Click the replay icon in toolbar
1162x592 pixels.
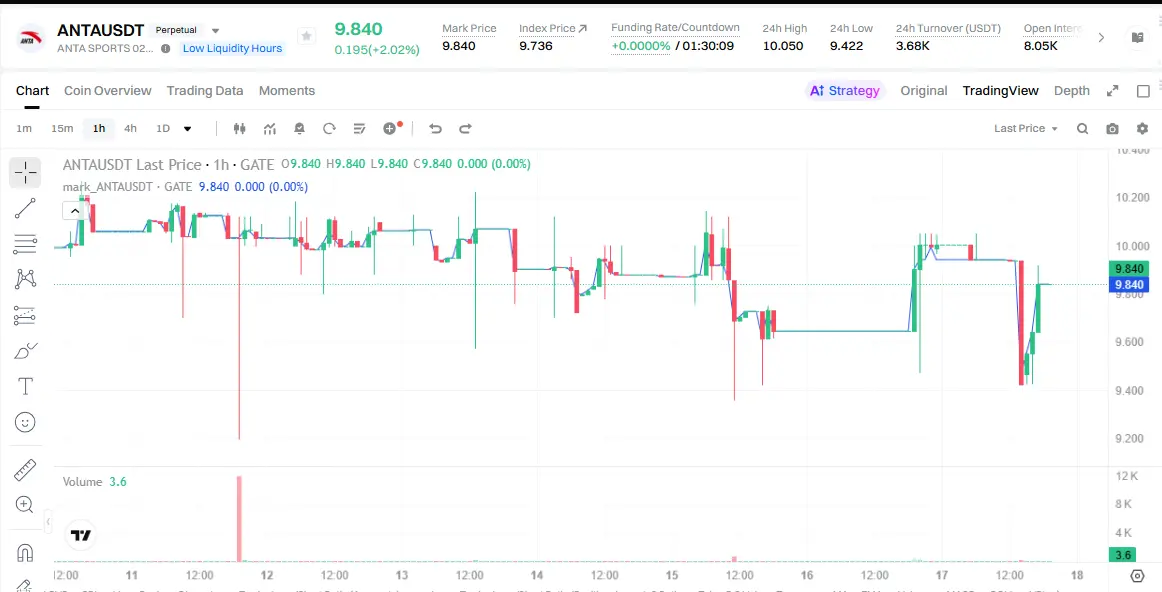[330, 128]
